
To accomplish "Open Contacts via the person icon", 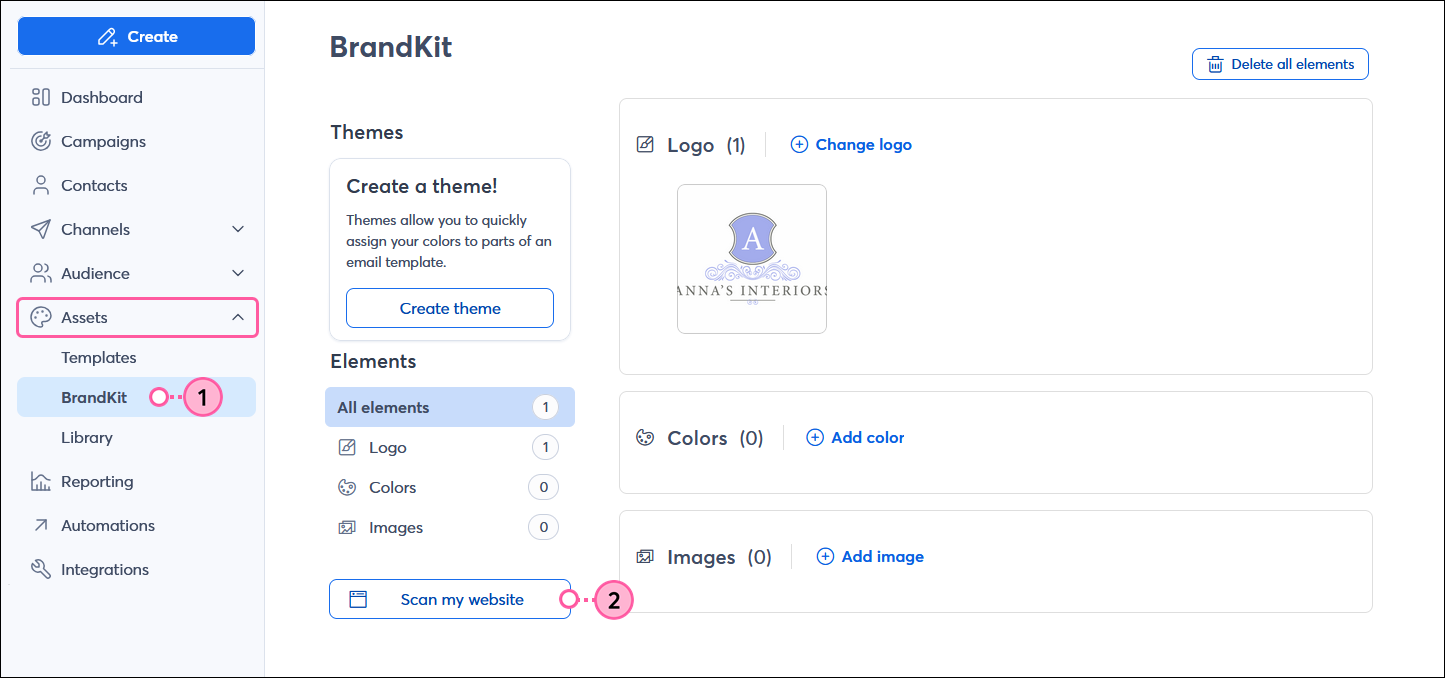I will click(x=40, y=185).
